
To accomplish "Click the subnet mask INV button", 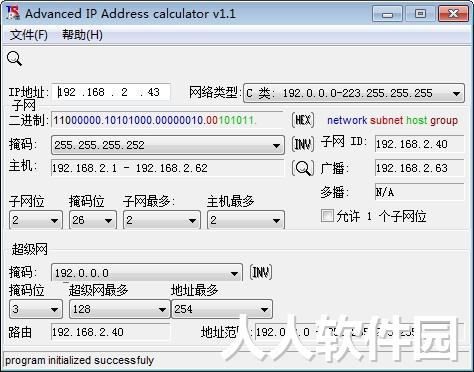I will tap(303, 144).
